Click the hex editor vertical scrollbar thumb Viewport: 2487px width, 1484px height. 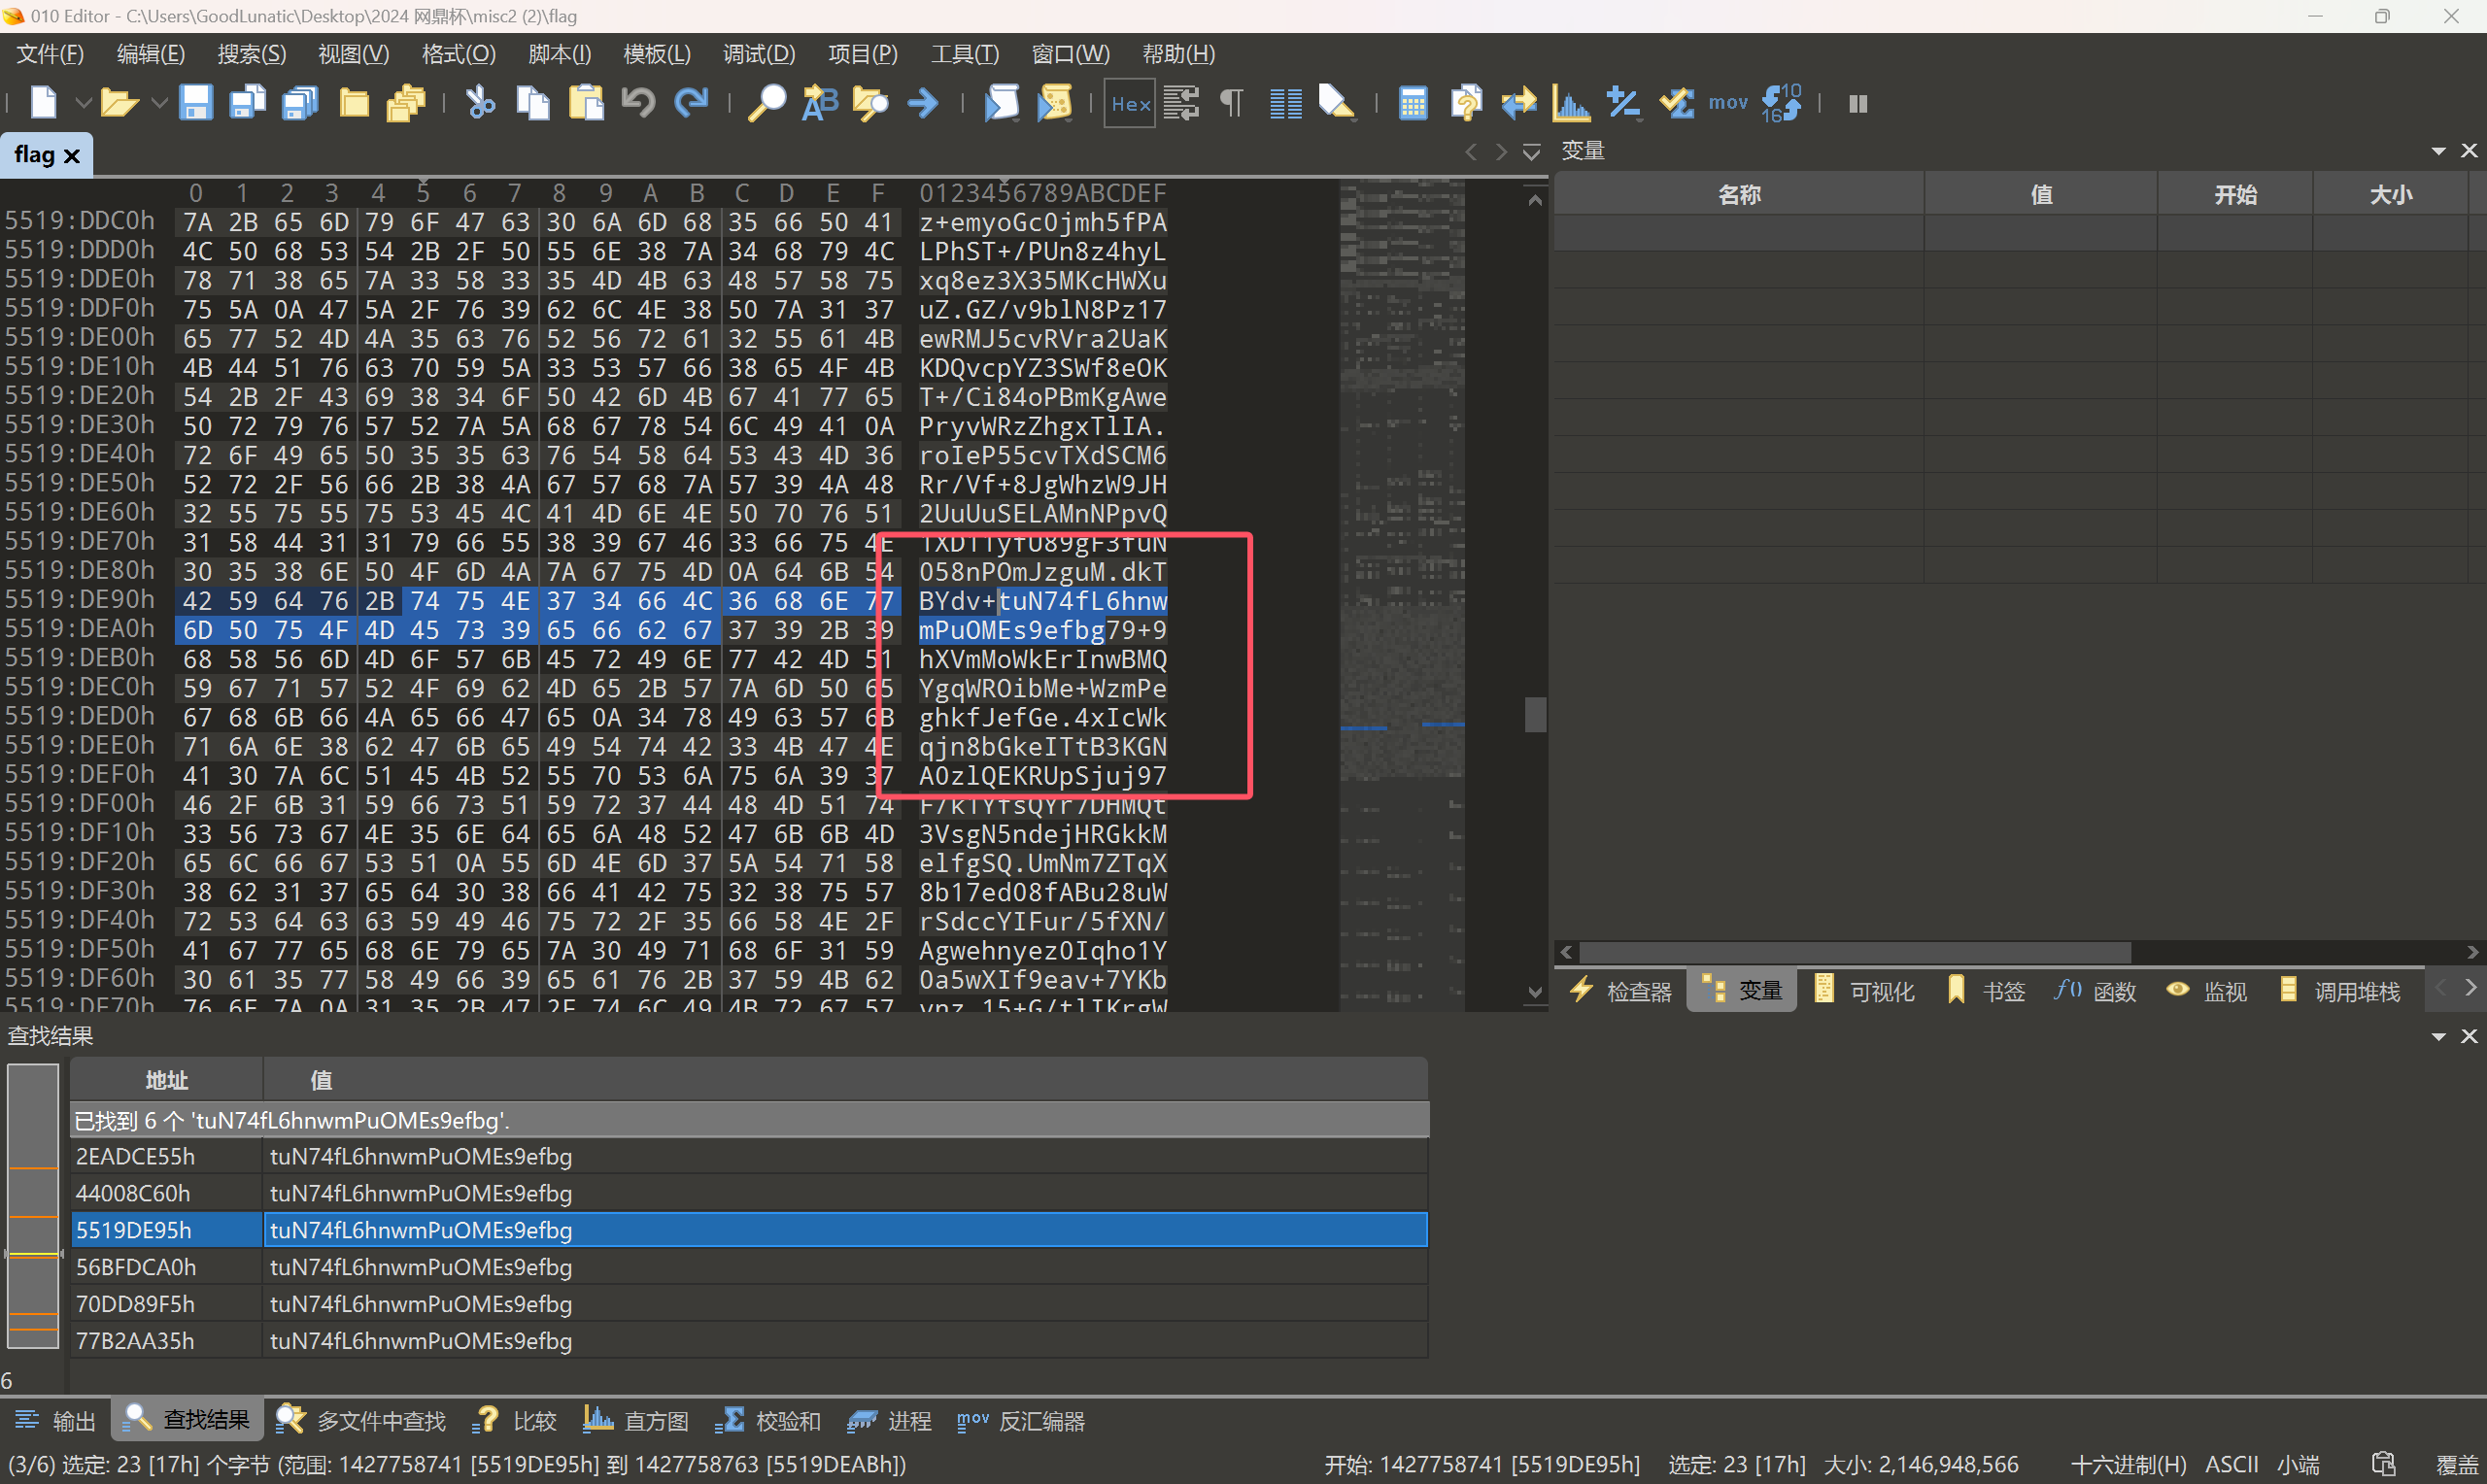1534,715
